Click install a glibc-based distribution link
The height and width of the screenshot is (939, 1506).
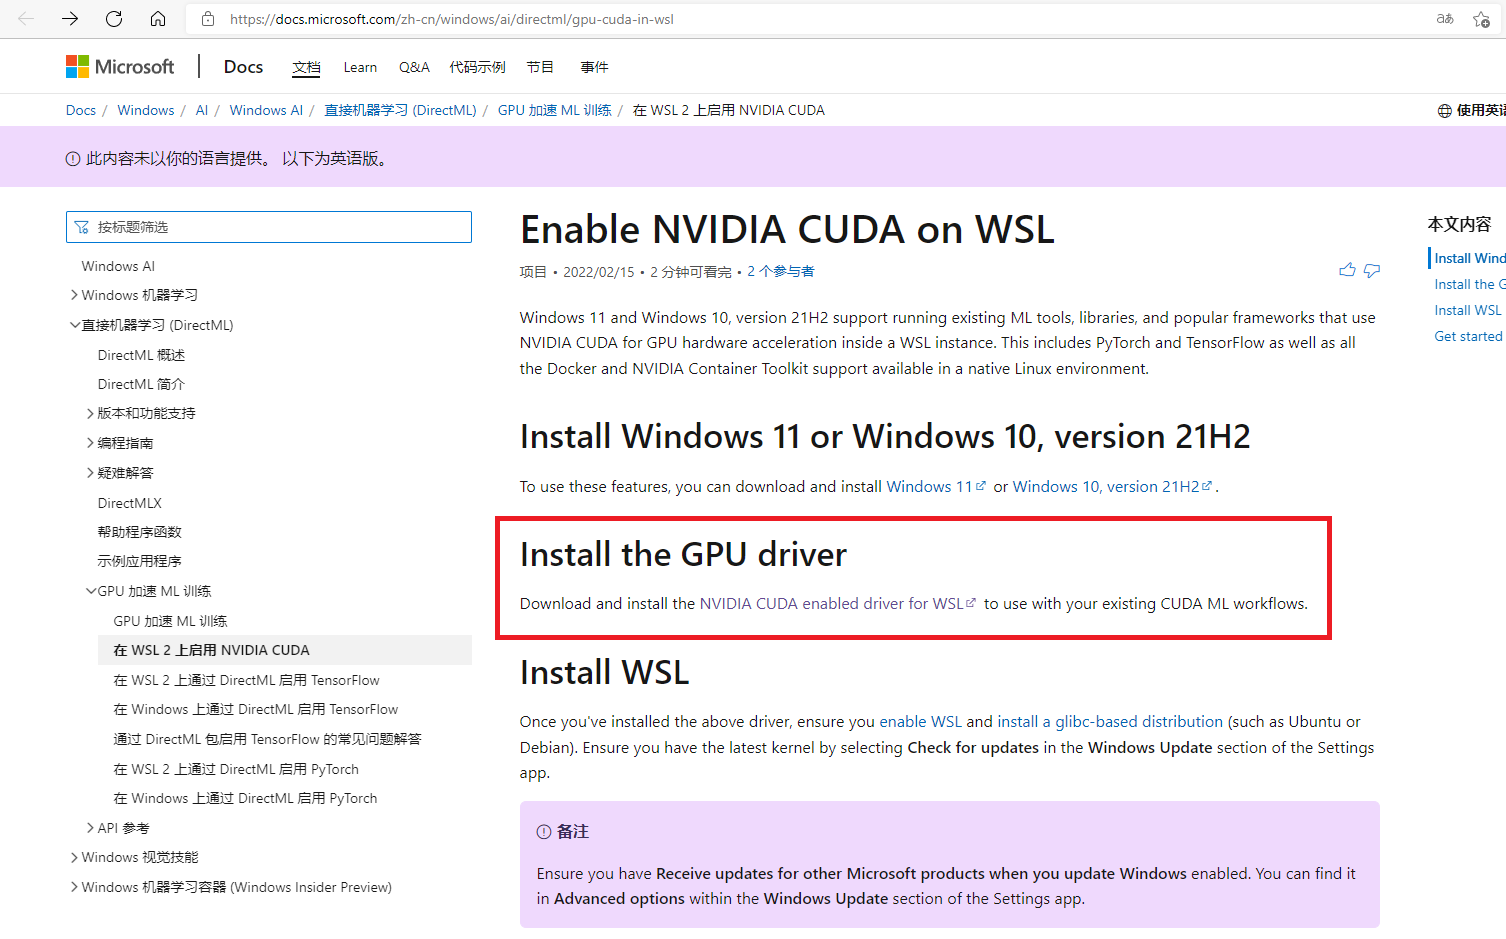click(x=1110, y=721)
